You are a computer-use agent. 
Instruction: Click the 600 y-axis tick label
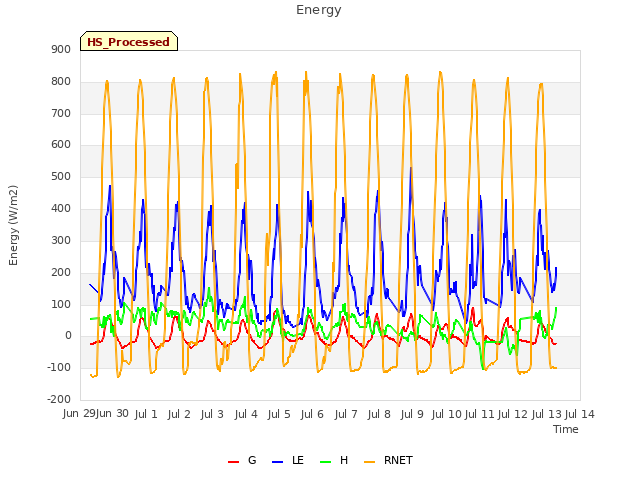coord(61,145)
